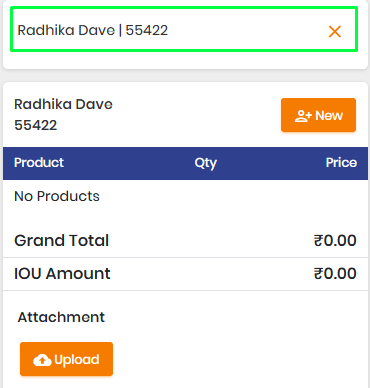Focus the Radhika Dave | 55422 search field
The image size is (370, 388).
(x=184, y=29)
